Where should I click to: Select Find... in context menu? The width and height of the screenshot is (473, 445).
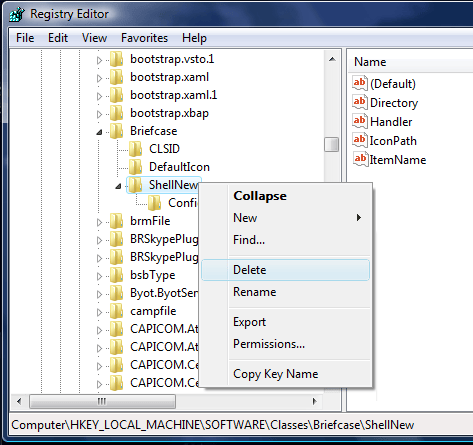[286, 240]
